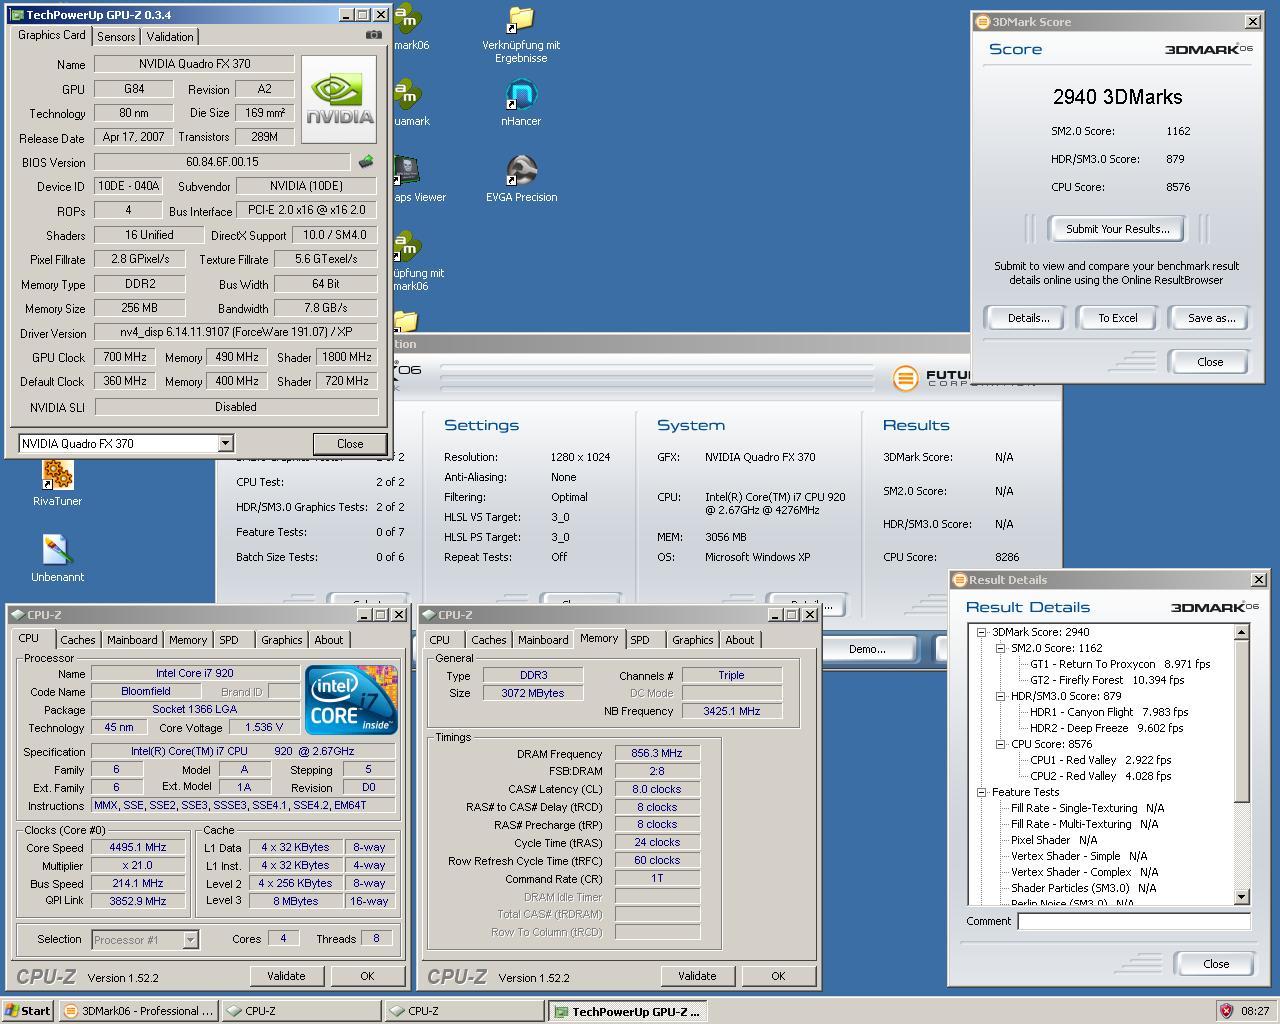Click Close button in GPU-Z window
Viewport: 1280px width, 1024px height.
(x=350, y=443)
